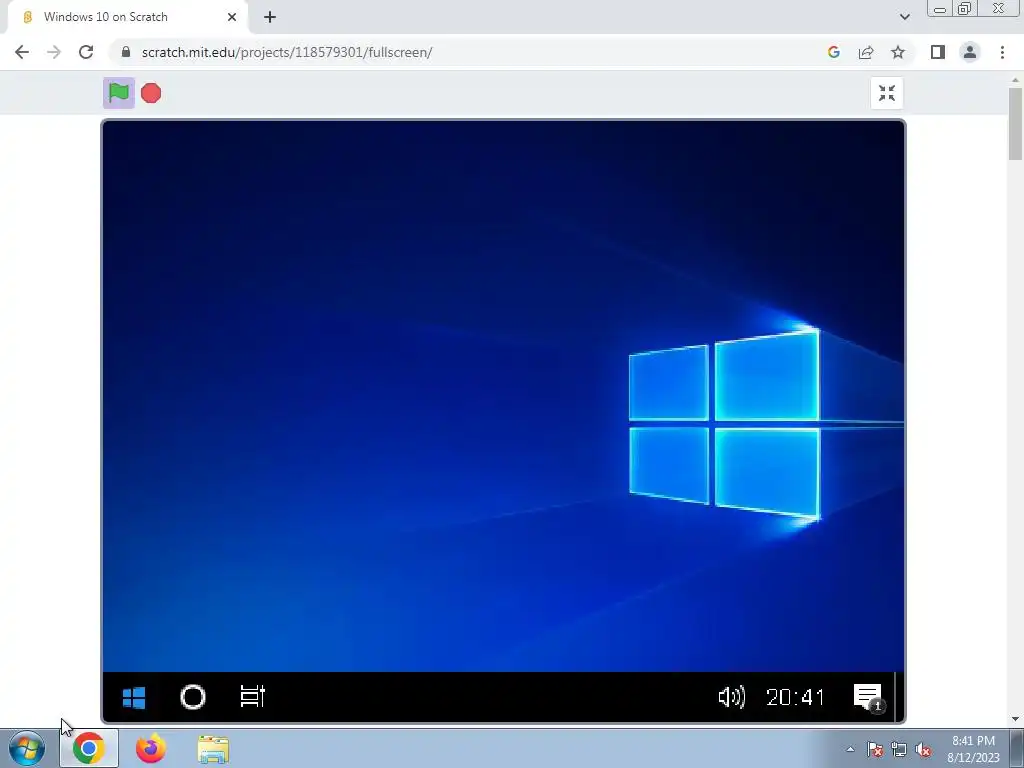Go forward in browser history
This screenshot has height=768, width=1024.
54,52
